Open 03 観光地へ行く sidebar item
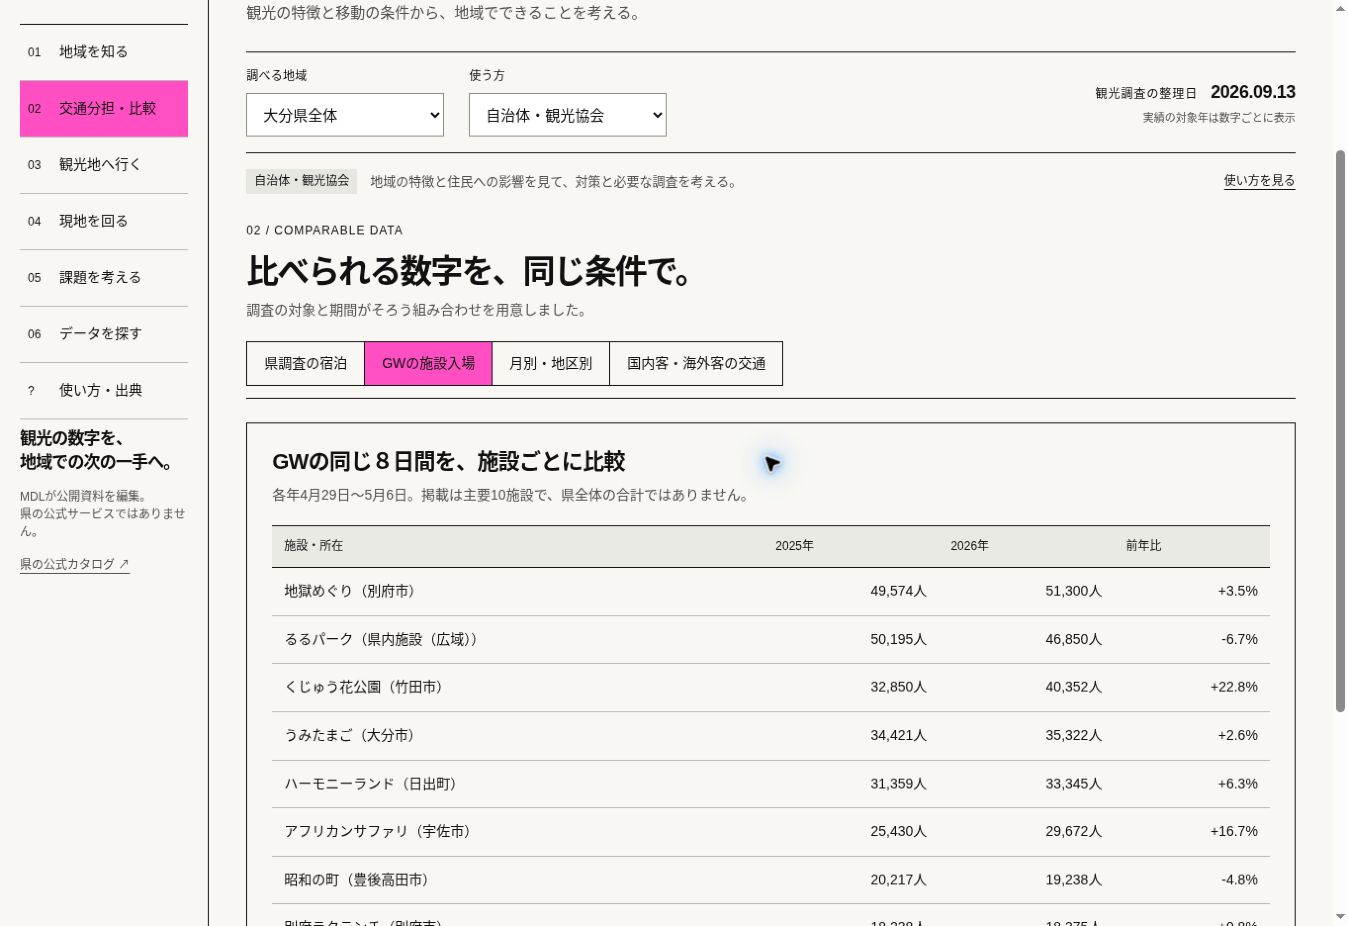 [x=104, y=165]
